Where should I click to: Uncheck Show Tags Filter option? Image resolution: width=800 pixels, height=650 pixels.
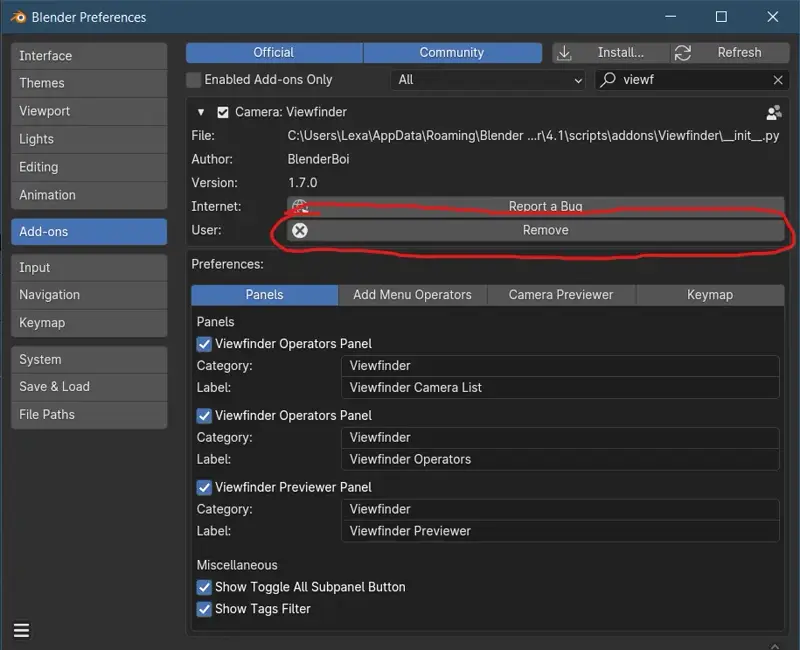click(204, 609)
